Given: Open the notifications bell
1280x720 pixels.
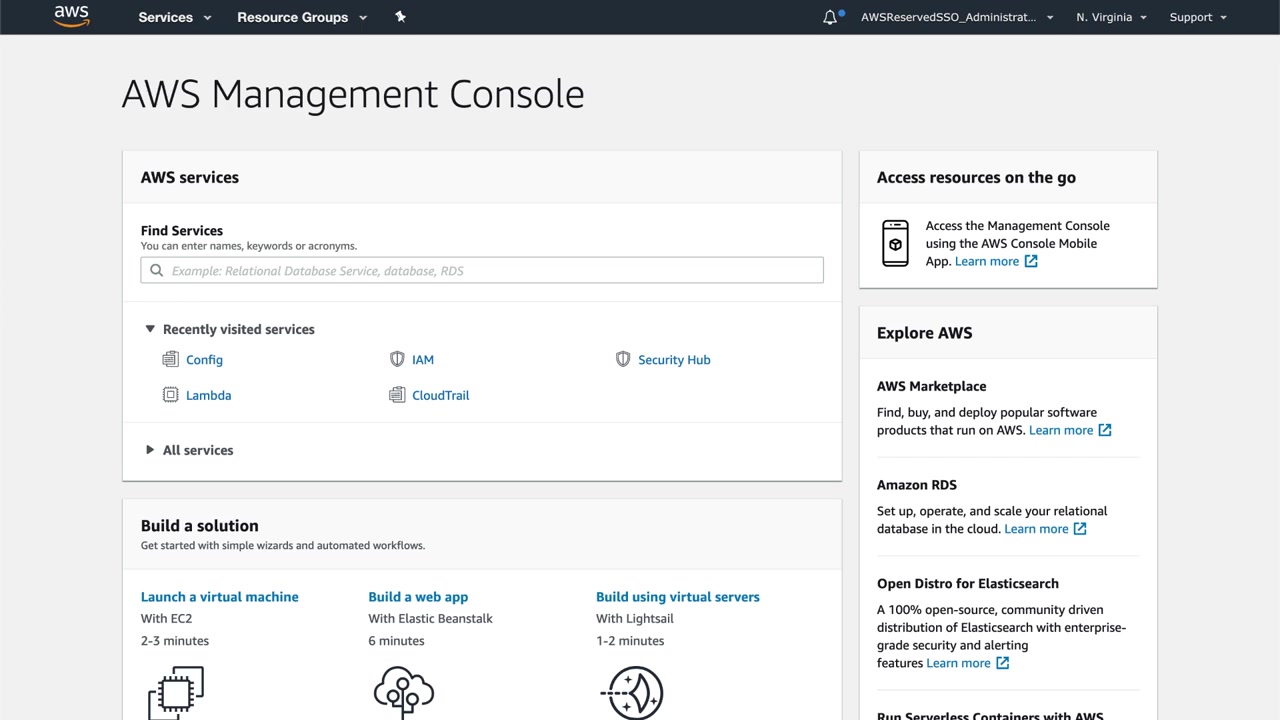Looking at the screenshot, I should coord(830,17).
